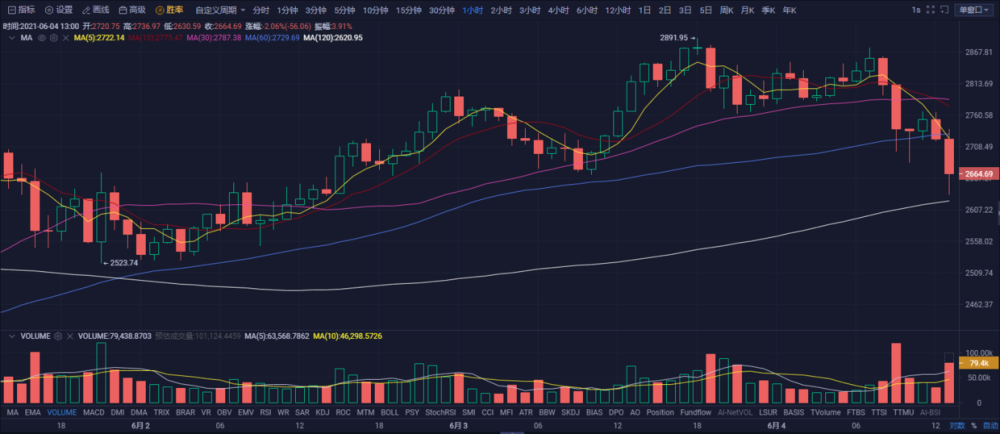Image resolution: width=1000 pixels, height=434 pixels.
Task: Select the 1小时 timeframe
Action: [473, 10]
